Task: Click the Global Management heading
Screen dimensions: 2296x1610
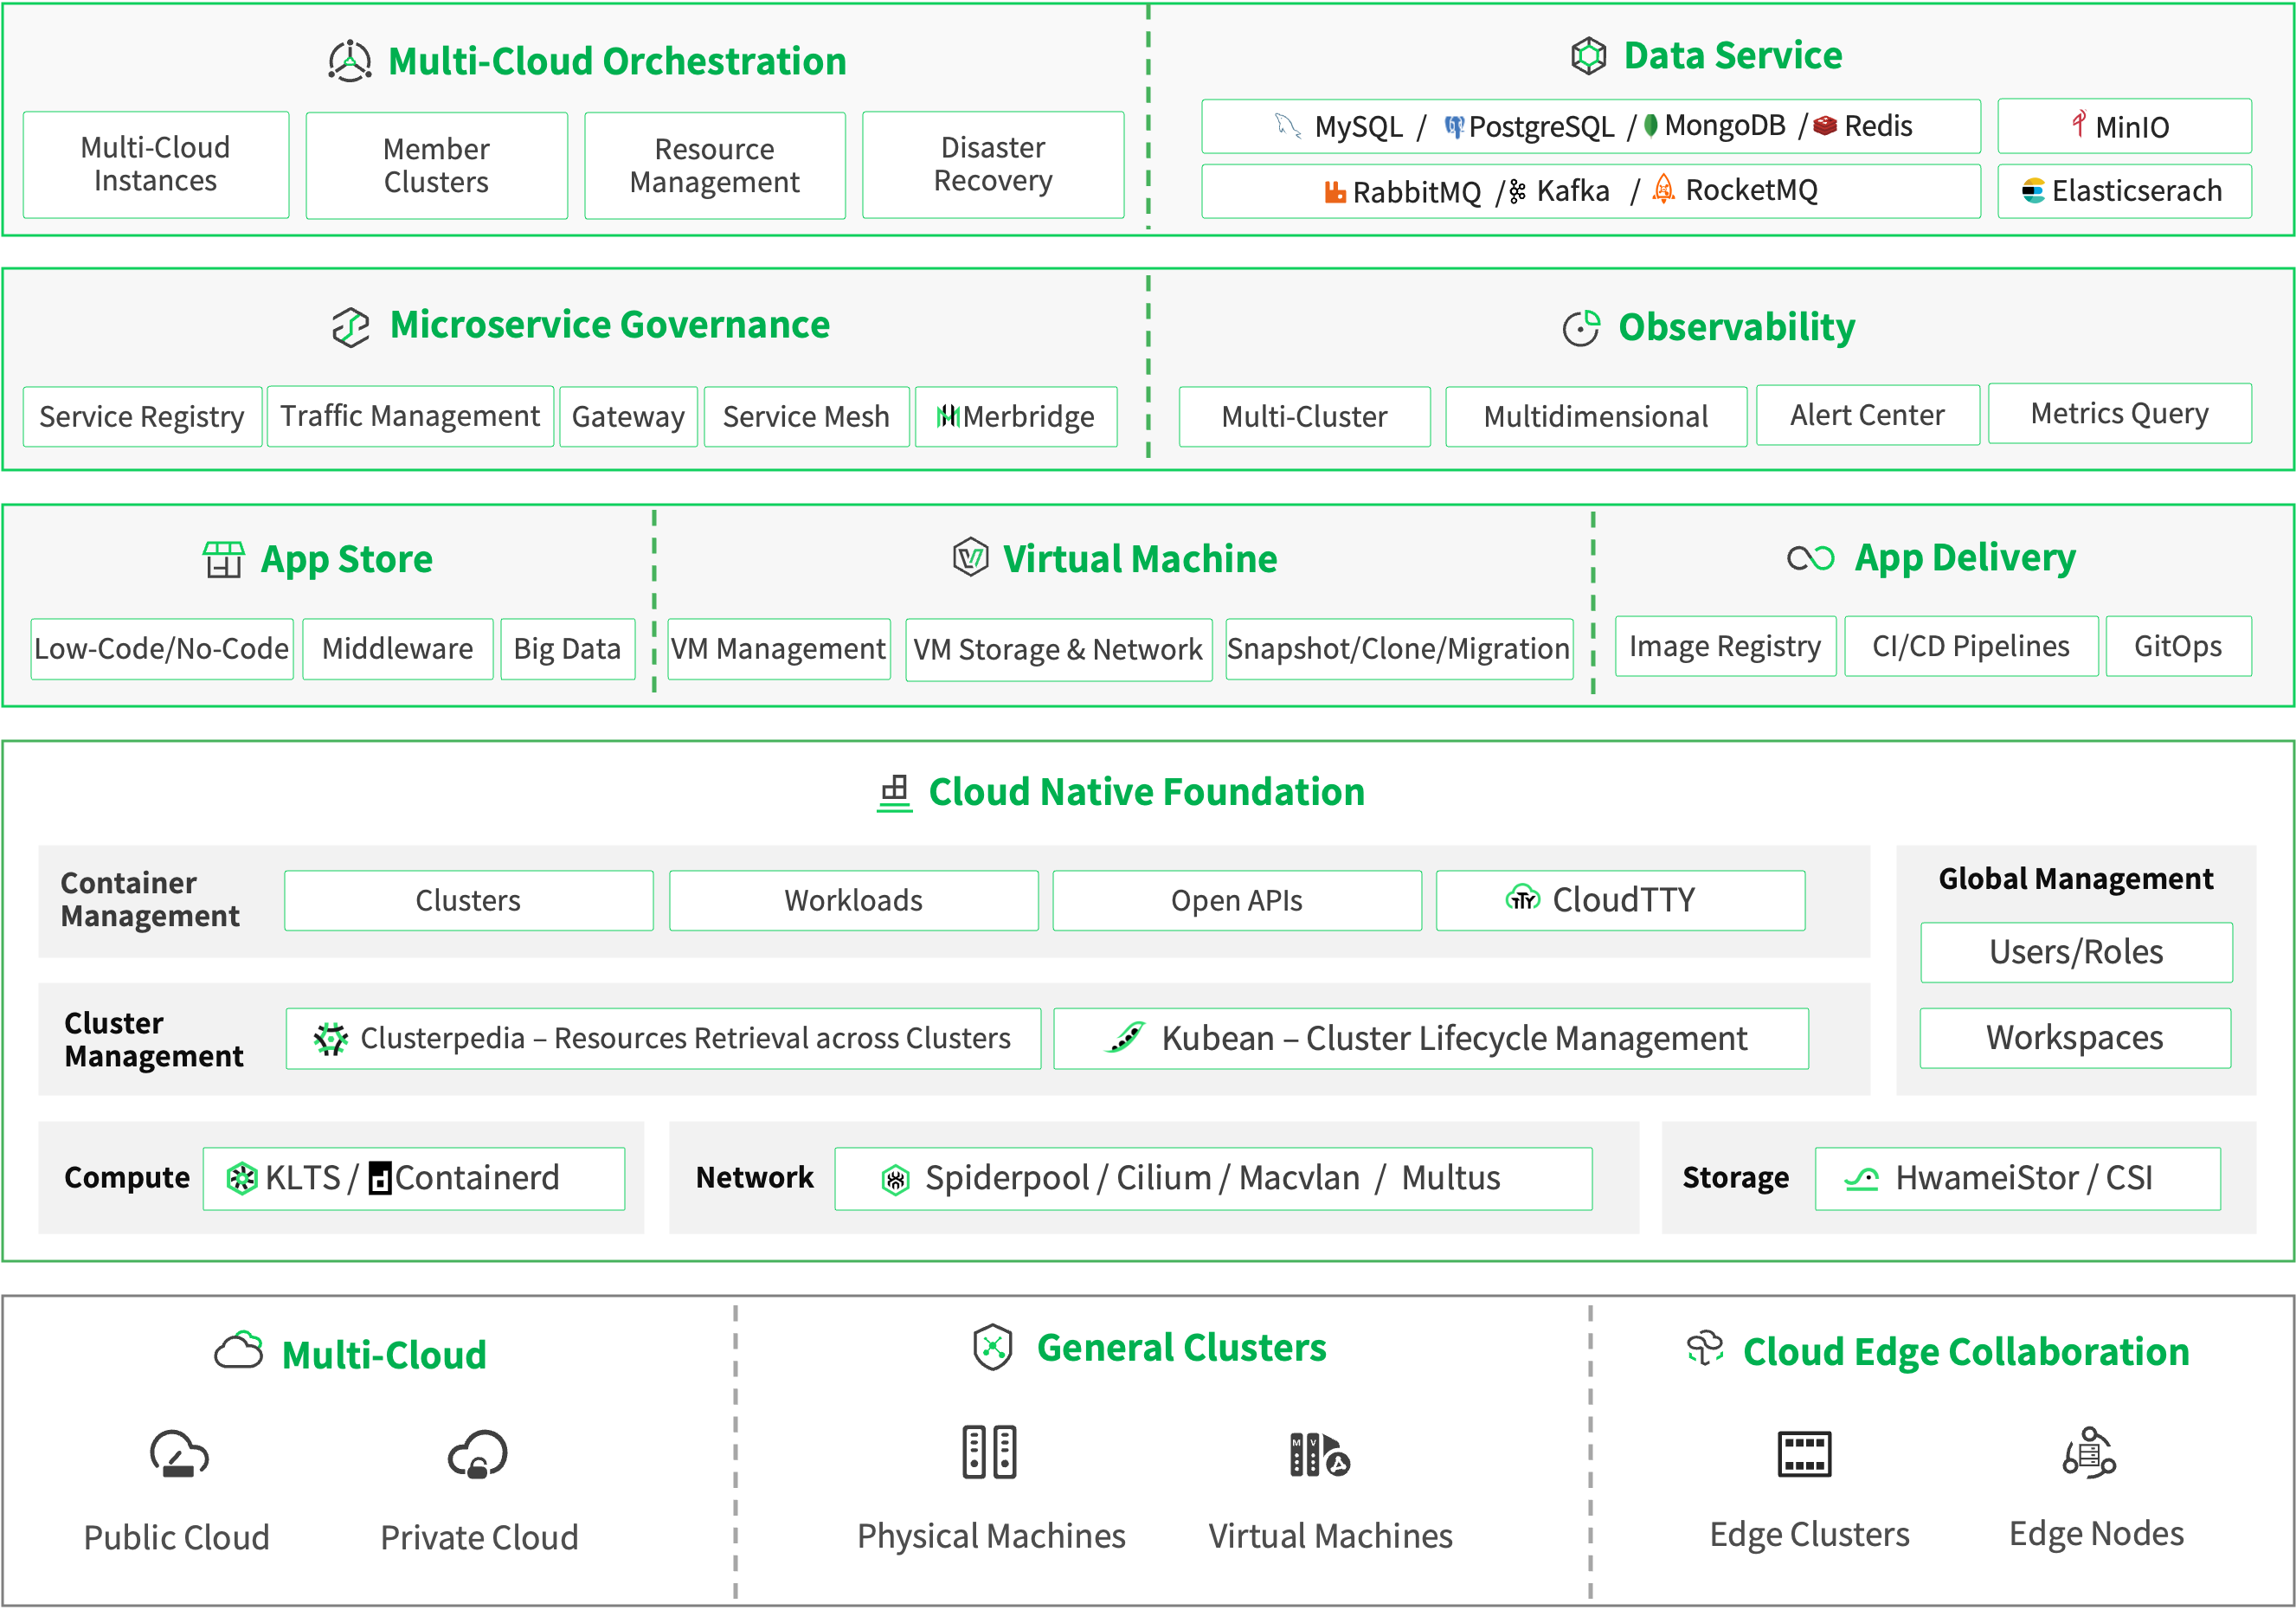Action: click(2076, 879)
